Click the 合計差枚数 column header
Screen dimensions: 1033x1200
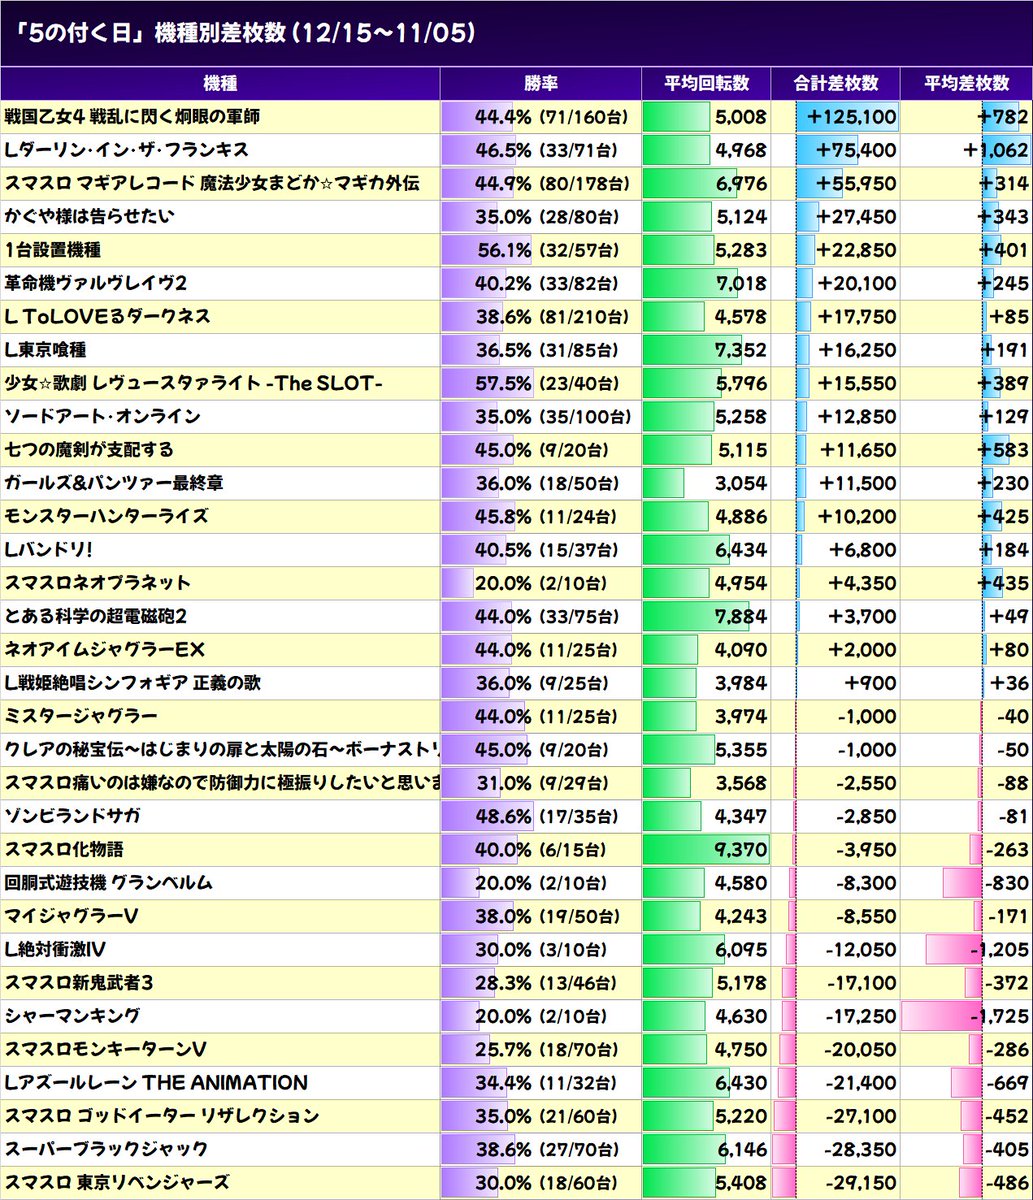(836, 84)
